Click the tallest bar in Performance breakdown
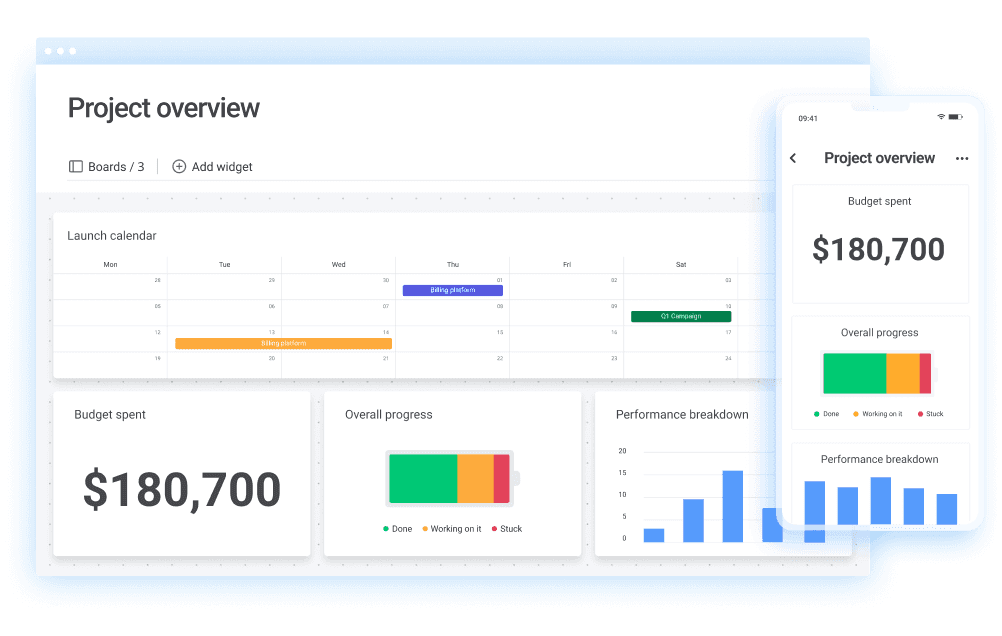The width and height of the screenshot is (1002, 636). 733,506
